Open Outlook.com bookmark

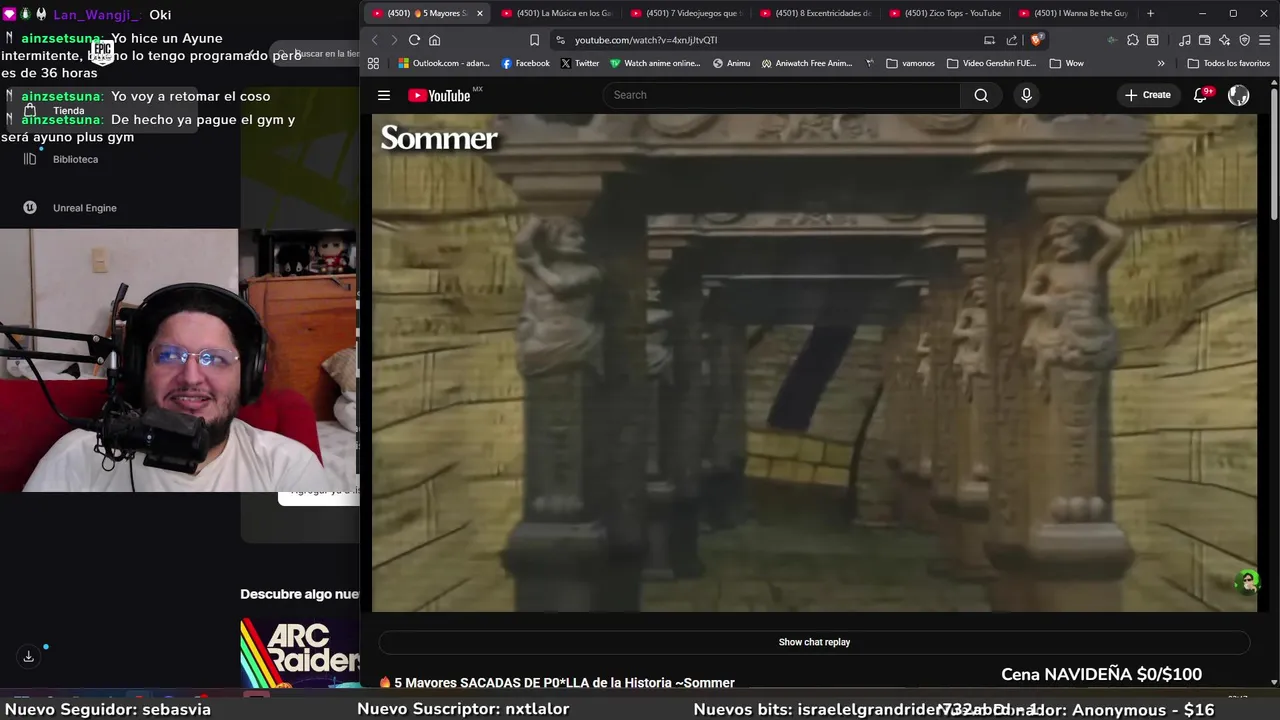443,63
